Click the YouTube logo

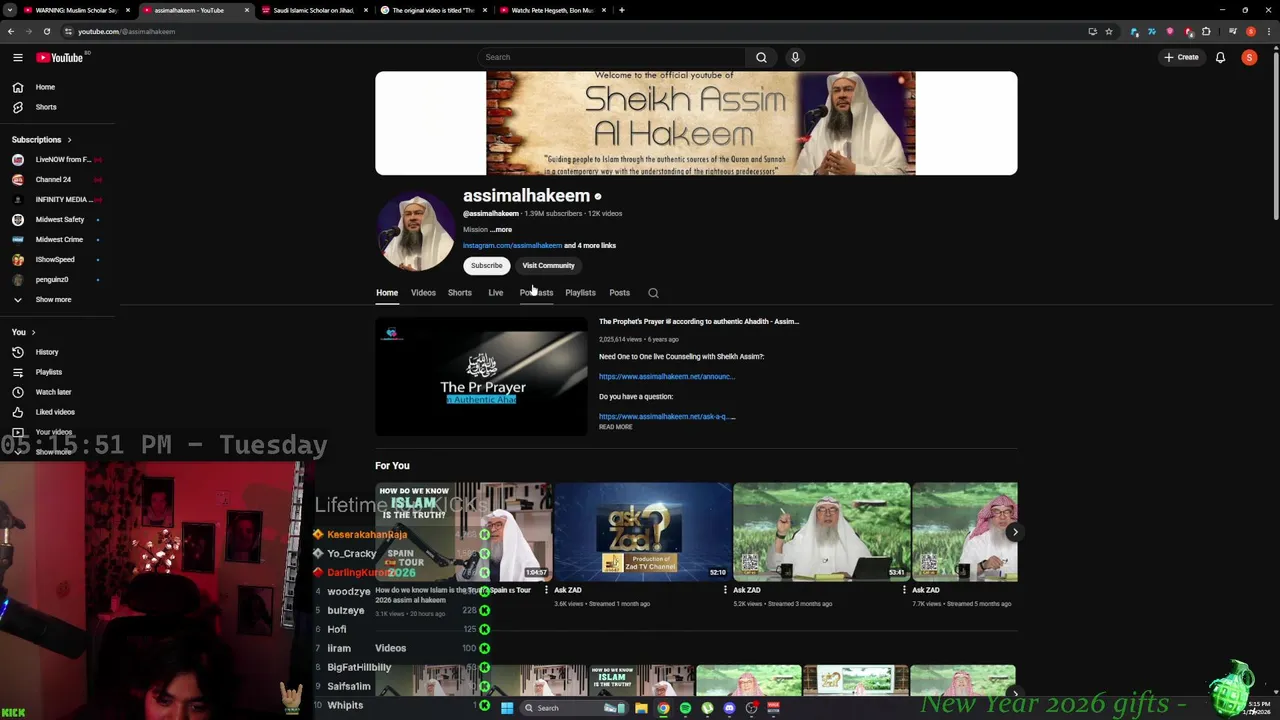point(60,57)
